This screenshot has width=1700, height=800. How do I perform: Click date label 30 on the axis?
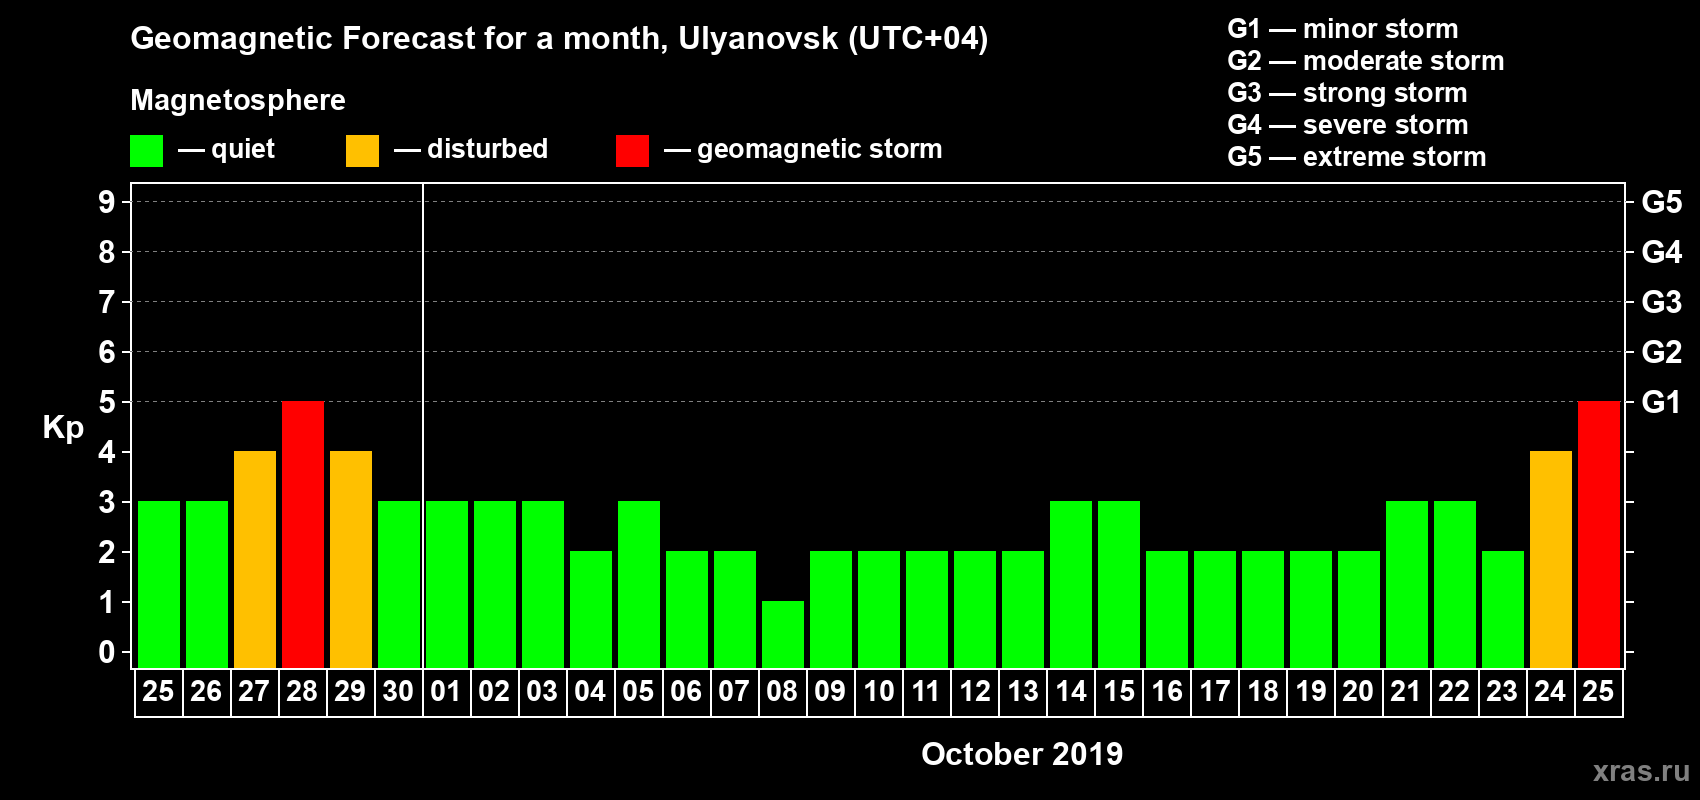click(398, 692)
